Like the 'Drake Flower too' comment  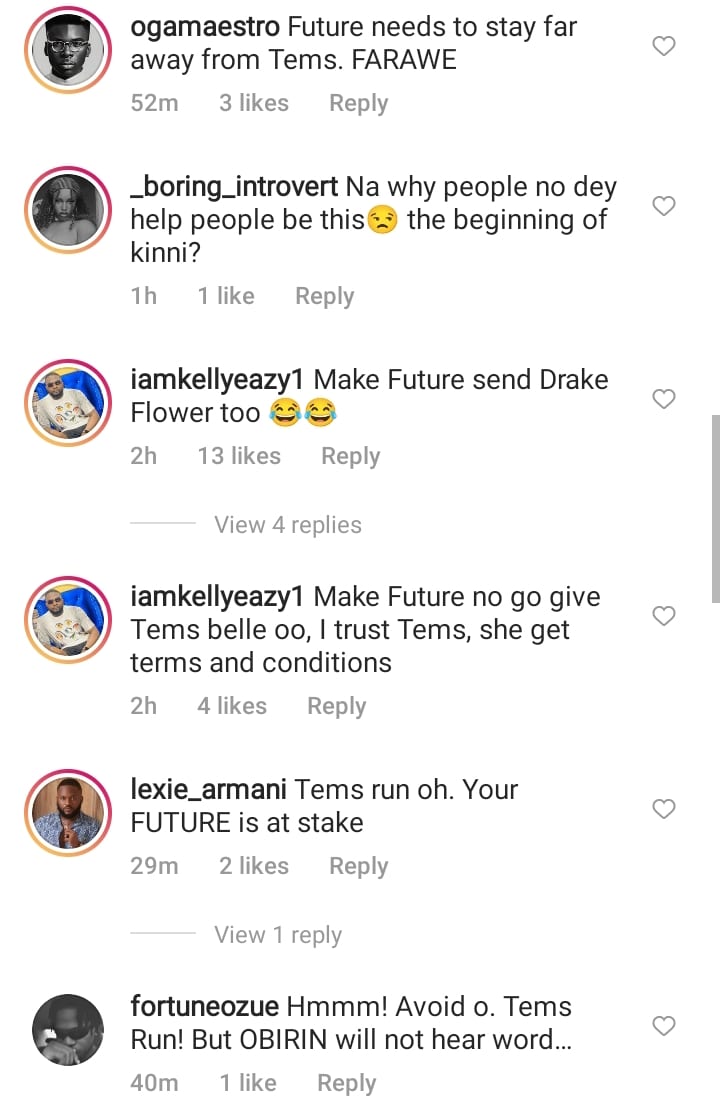pyautogui.click(x=664, y=399)
